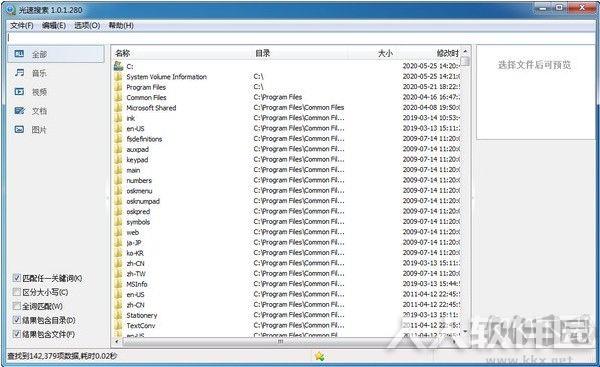Select the '2019-03-13 15:44' date cell
The width and height of the screenshot is (600, 367).
(x=431, y=284)
